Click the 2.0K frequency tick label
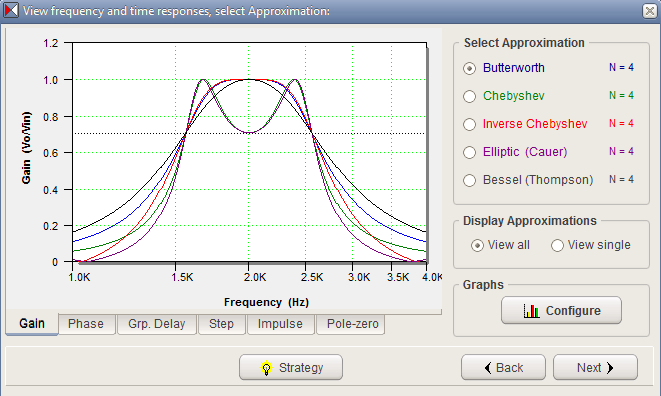 coord(255,277)
